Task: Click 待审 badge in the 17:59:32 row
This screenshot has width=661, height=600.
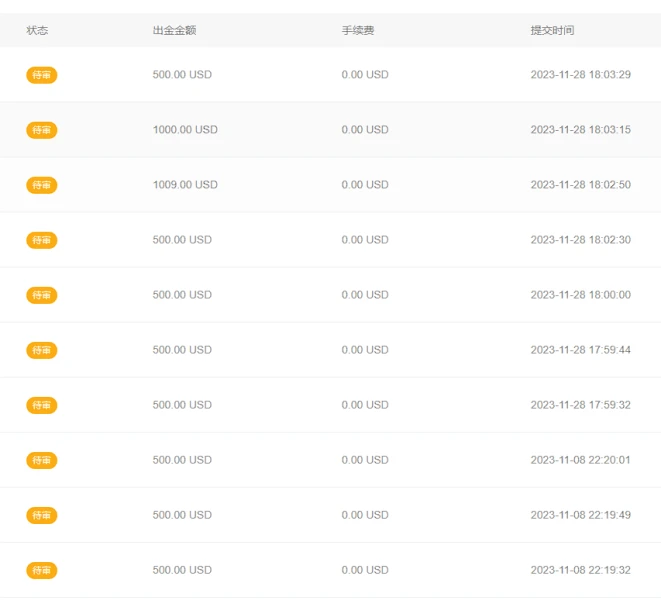Action: 42,405
